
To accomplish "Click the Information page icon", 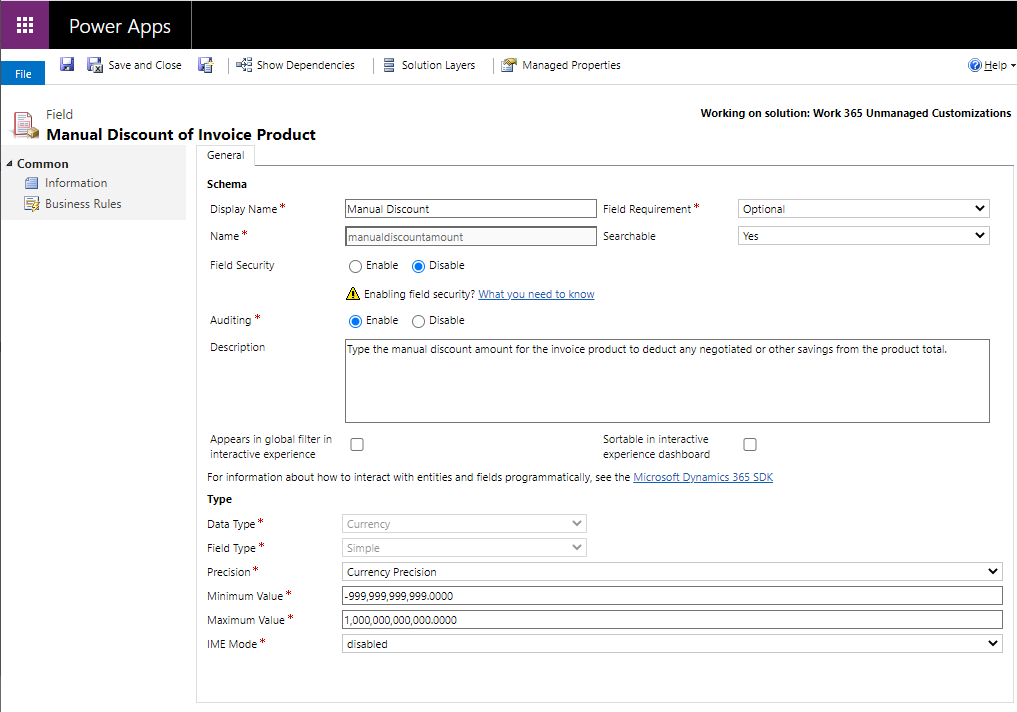I will [31, 184].
